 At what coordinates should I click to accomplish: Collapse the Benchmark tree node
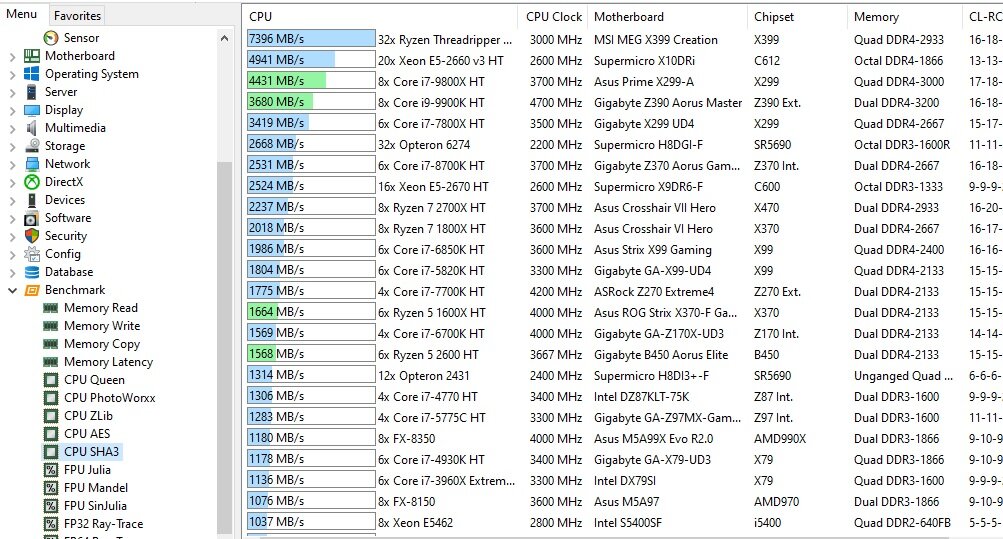[x=12, y=290]
